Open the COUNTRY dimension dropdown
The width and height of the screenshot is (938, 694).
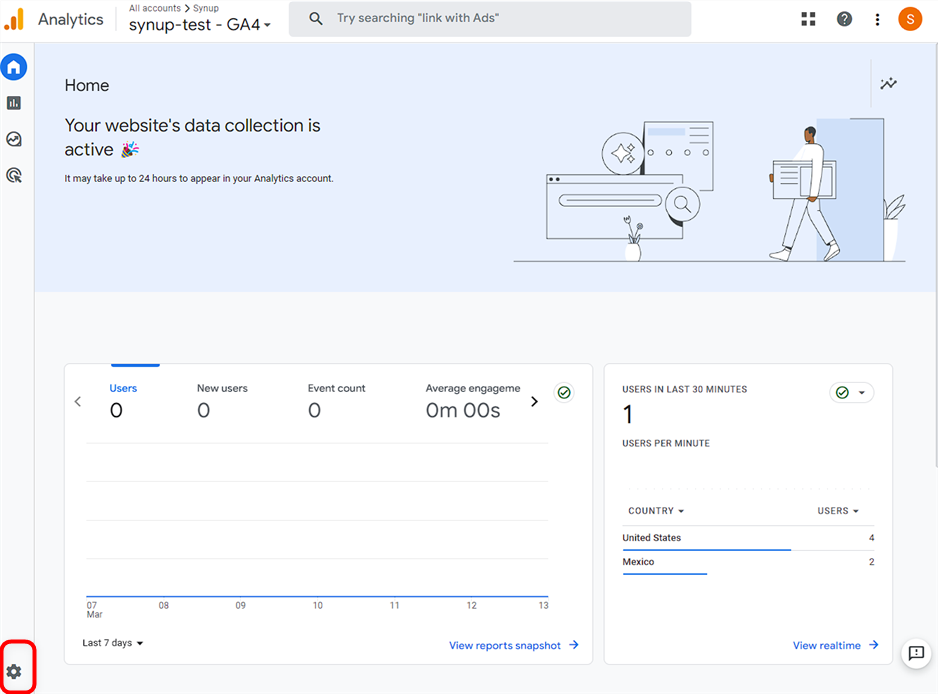(x=656, y=511)
